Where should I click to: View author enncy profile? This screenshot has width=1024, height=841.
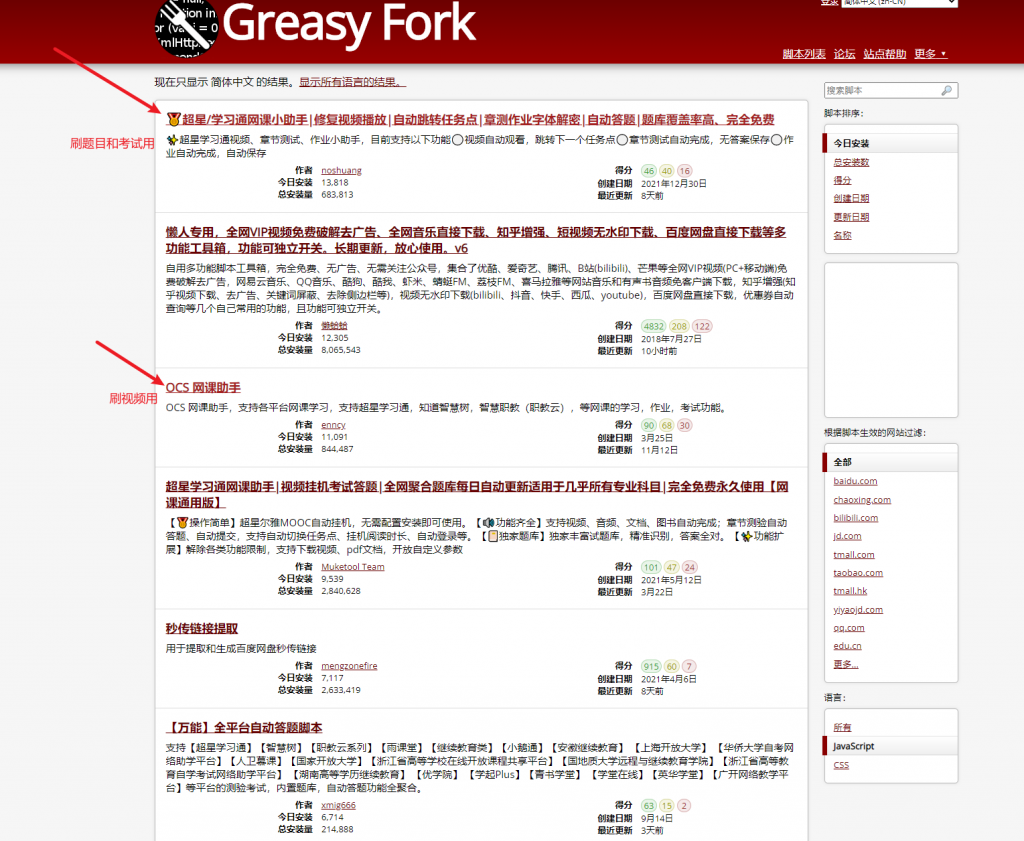coord(333,425)
